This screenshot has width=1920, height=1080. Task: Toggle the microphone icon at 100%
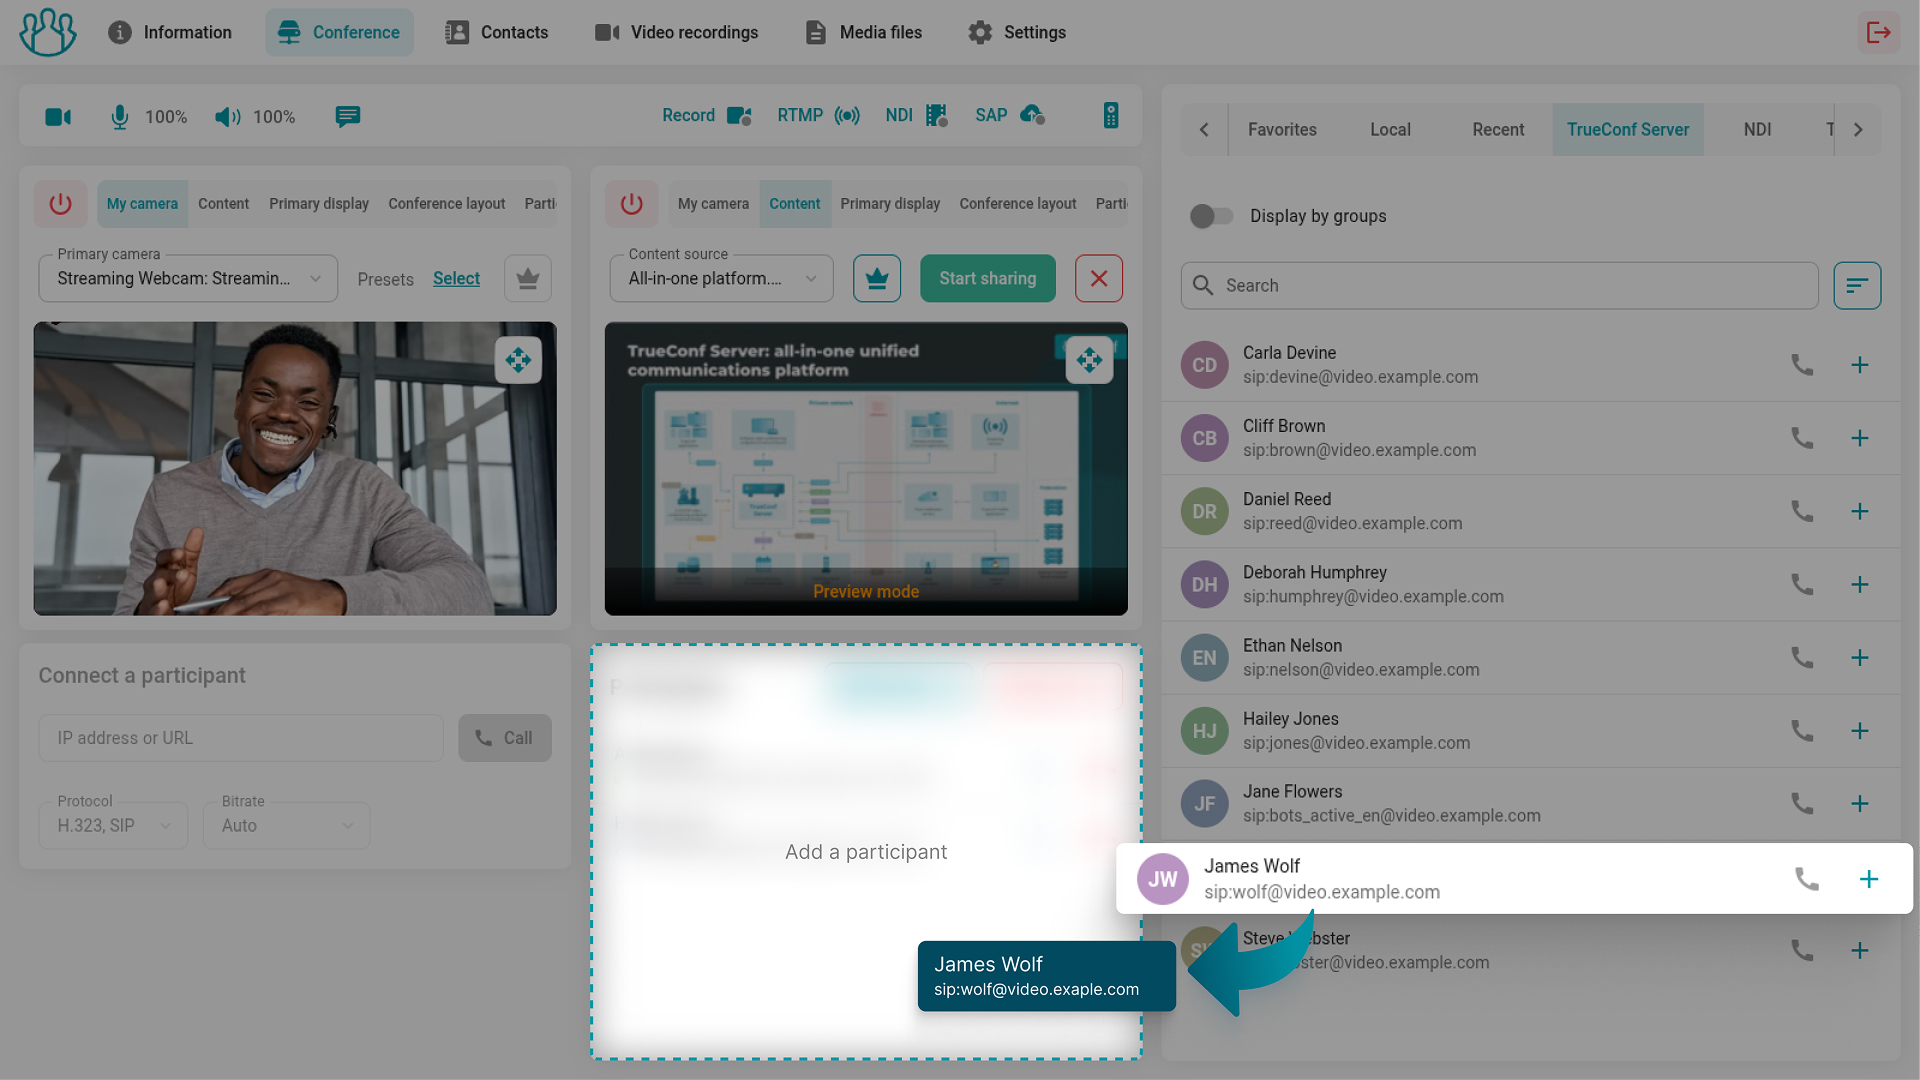coord(120,117)
